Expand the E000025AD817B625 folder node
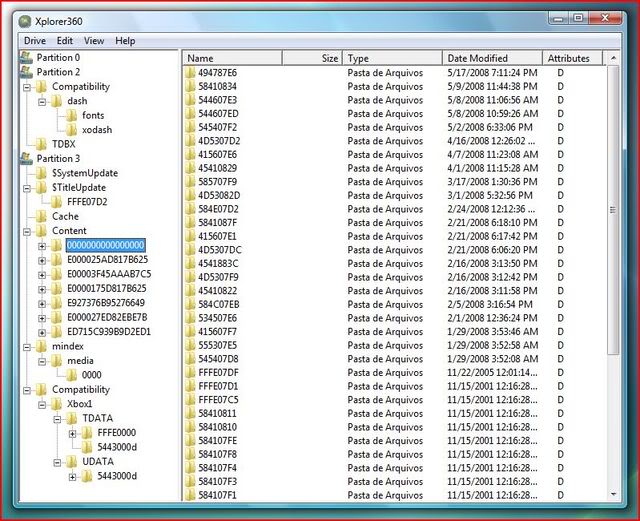The width and height of the screenshot is (640, 521). [x=42, y=260]
